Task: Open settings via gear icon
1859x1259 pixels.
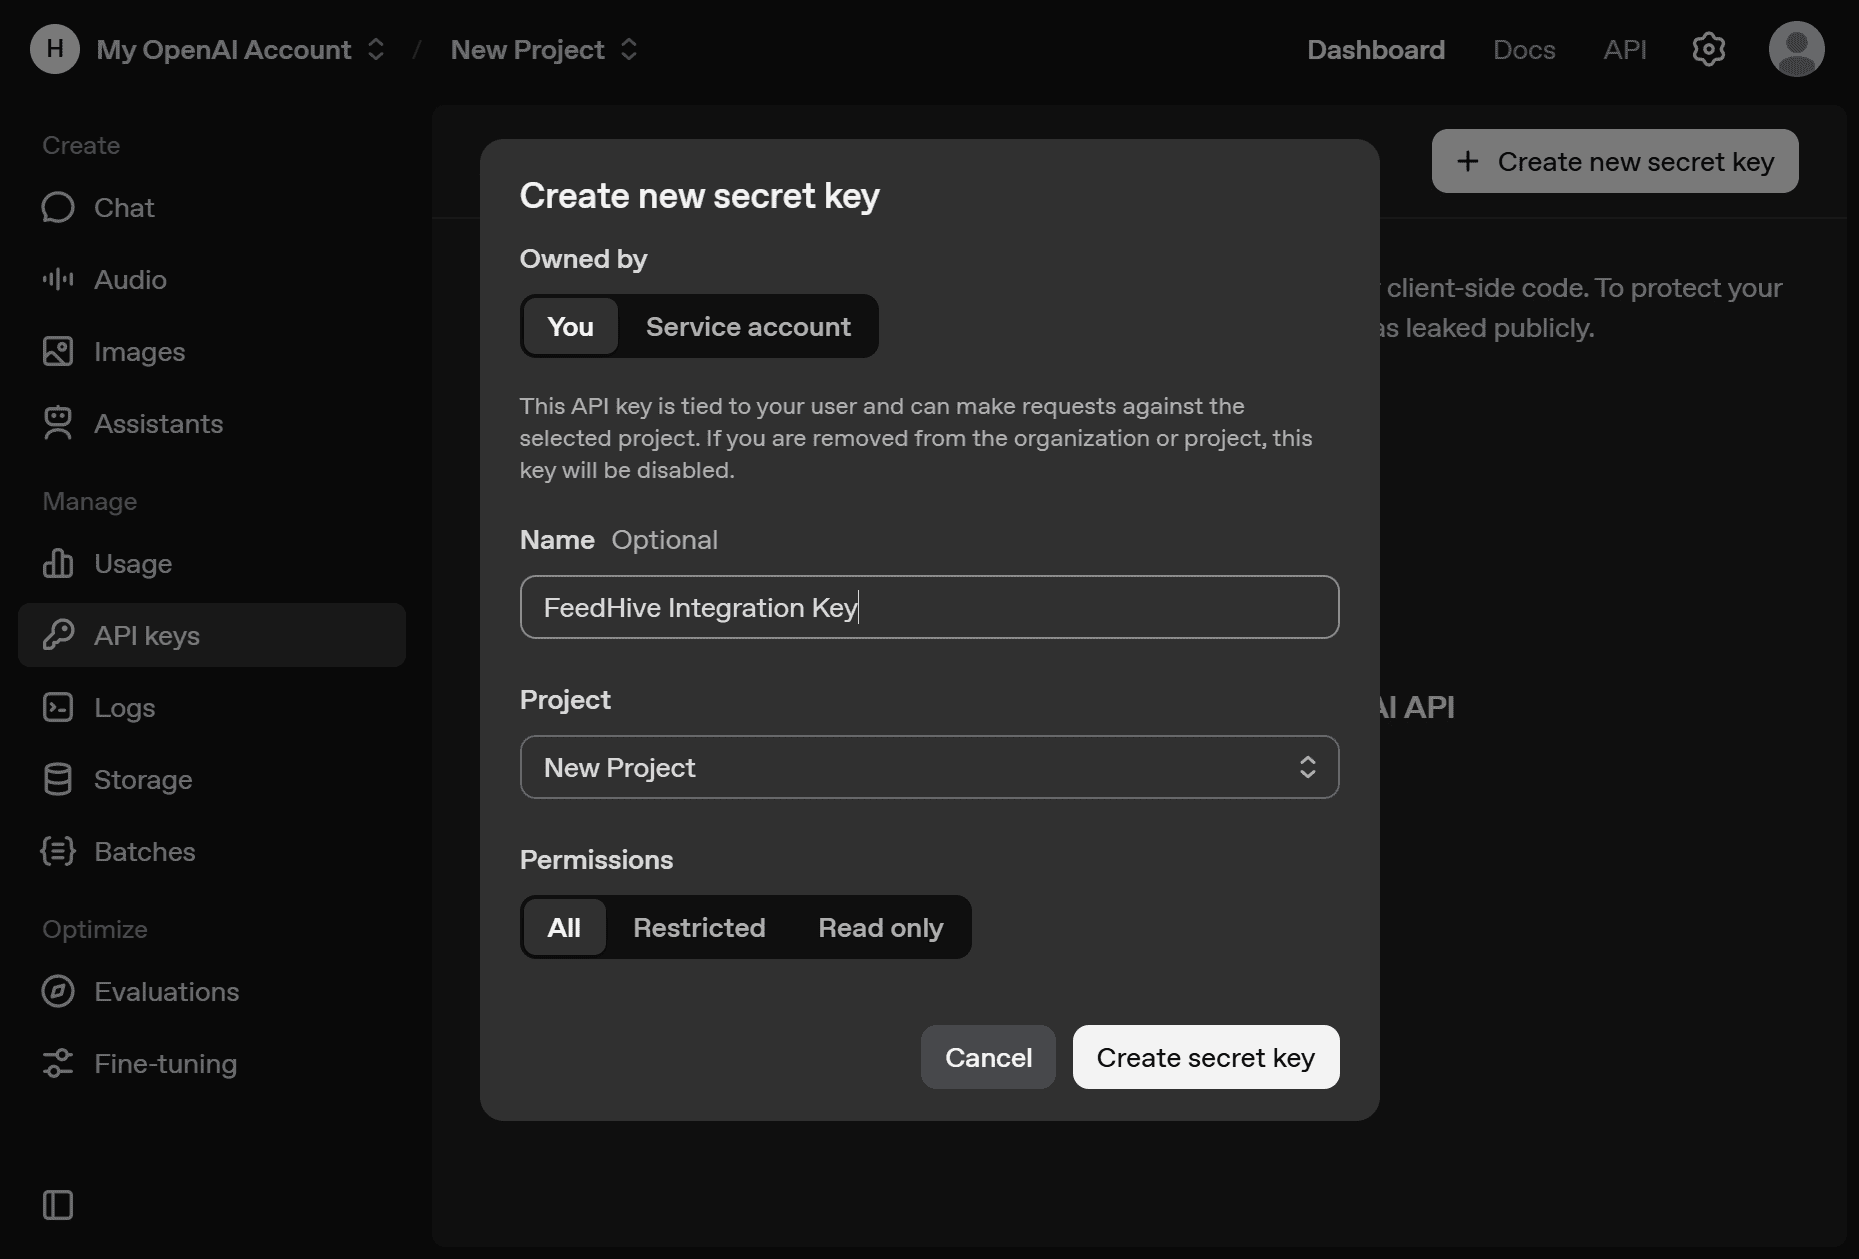Action: pos(1708,49)
